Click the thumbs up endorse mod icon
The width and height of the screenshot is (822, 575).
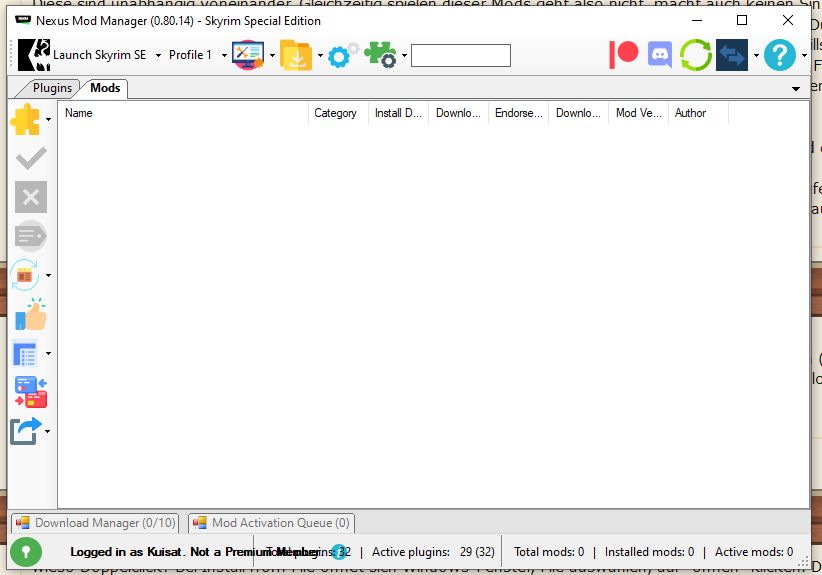(30, 314)
